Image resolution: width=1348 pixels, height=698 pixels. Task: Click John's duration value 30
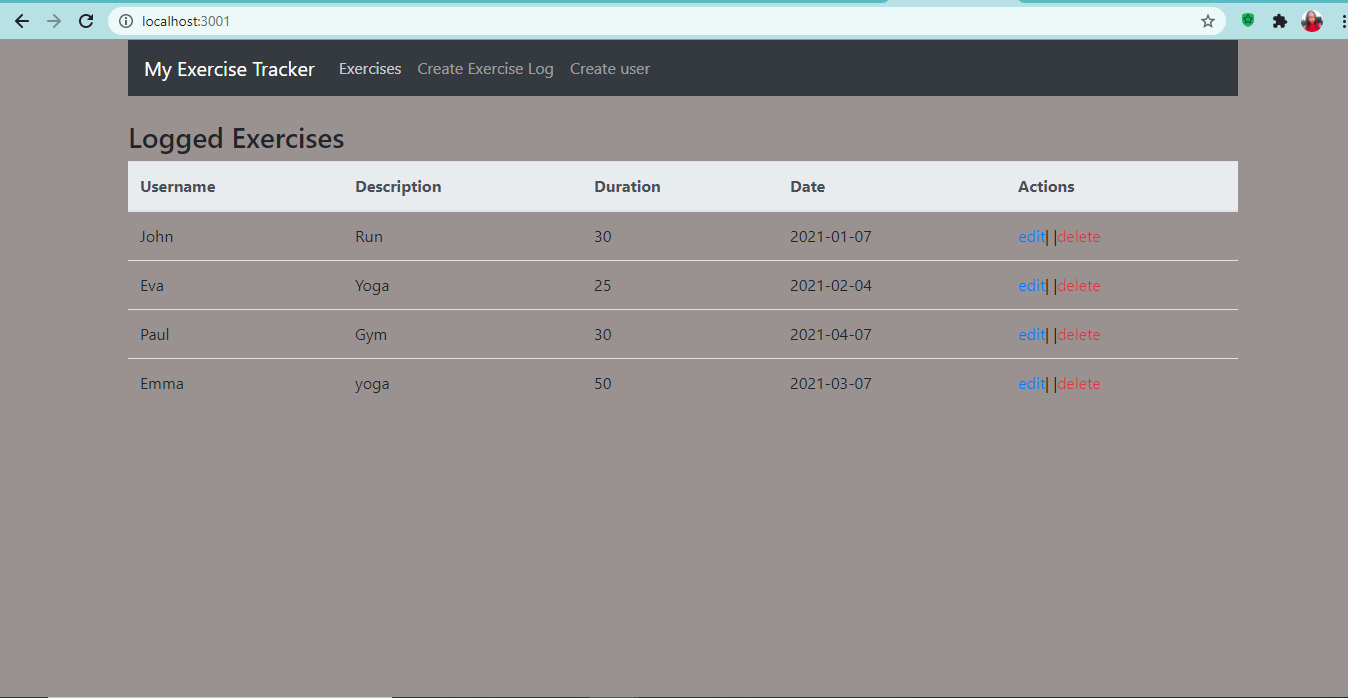pos(603,237)
